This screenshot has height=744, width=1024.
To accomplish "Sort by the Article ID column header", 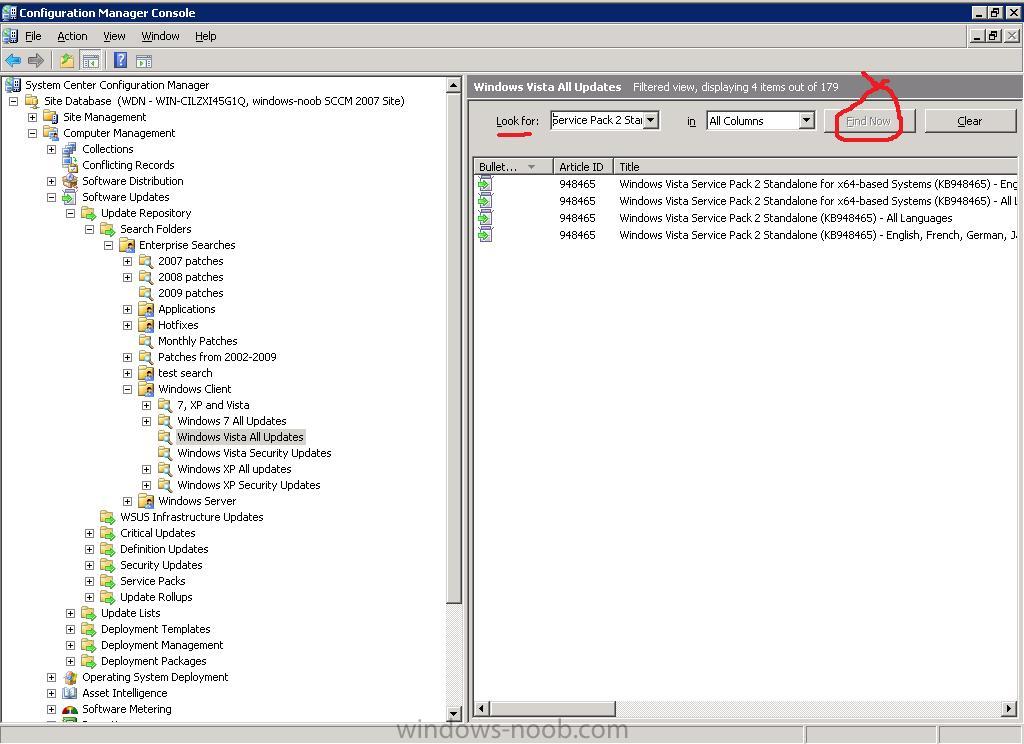I will point(583,167).
